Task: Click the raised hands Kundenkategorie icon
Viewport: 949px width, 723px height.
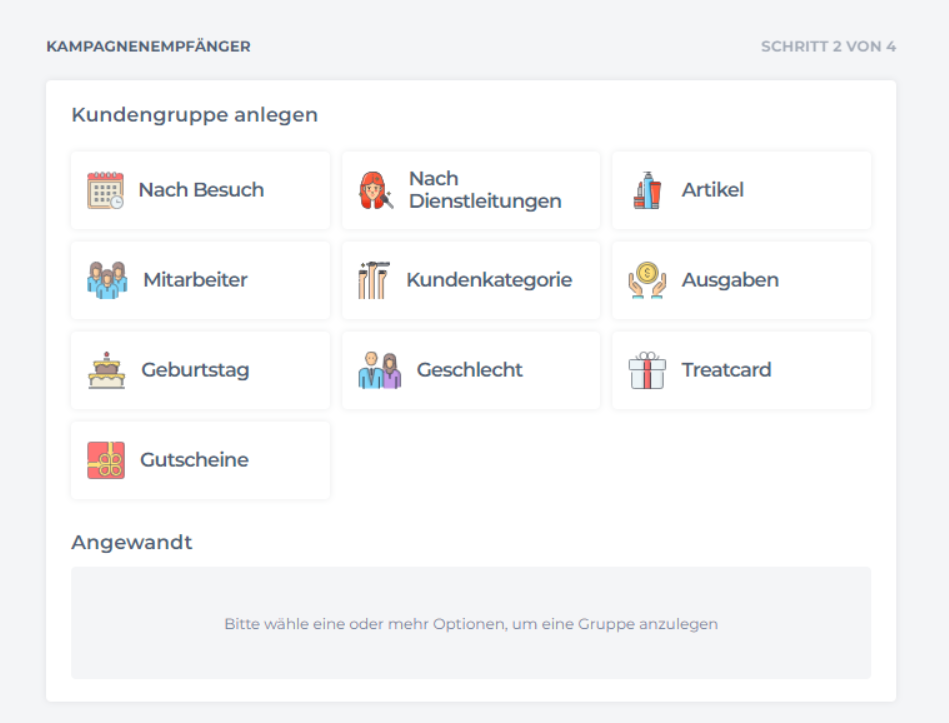Action: [374, 280]
